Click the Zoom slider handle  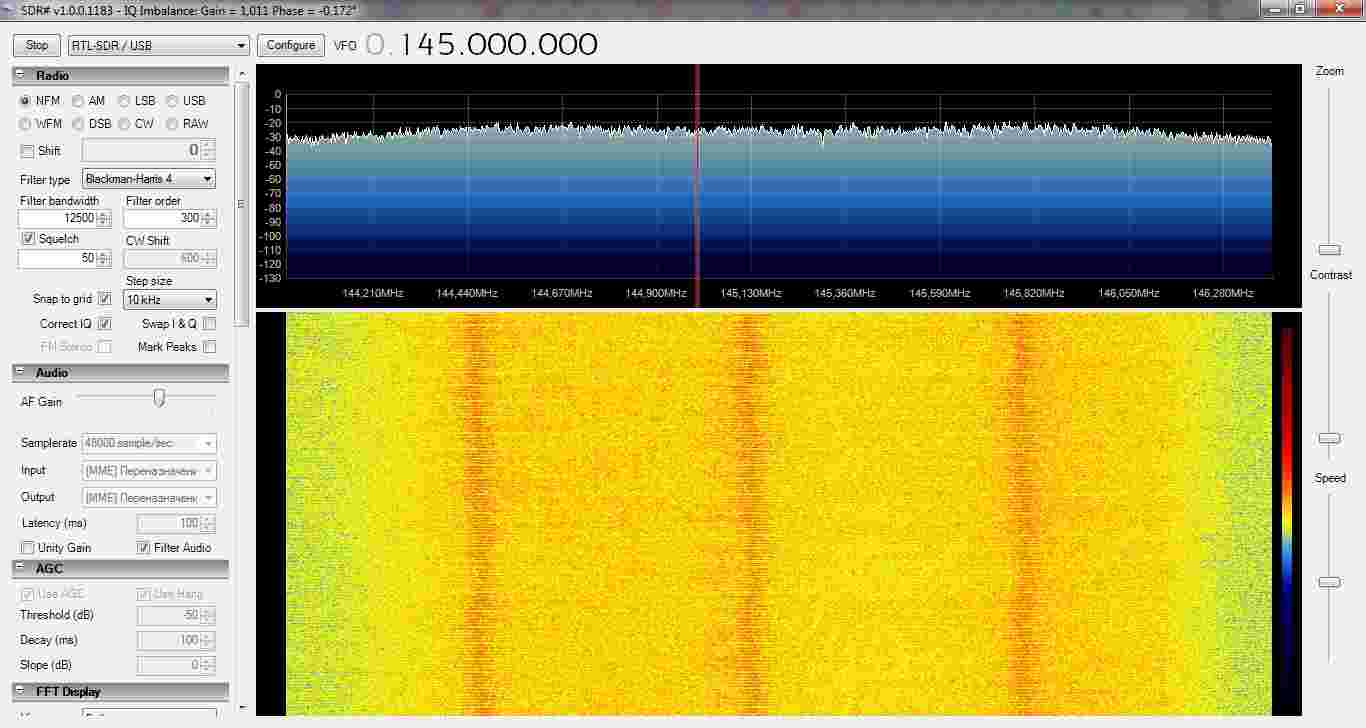(x=1329, y=250)
